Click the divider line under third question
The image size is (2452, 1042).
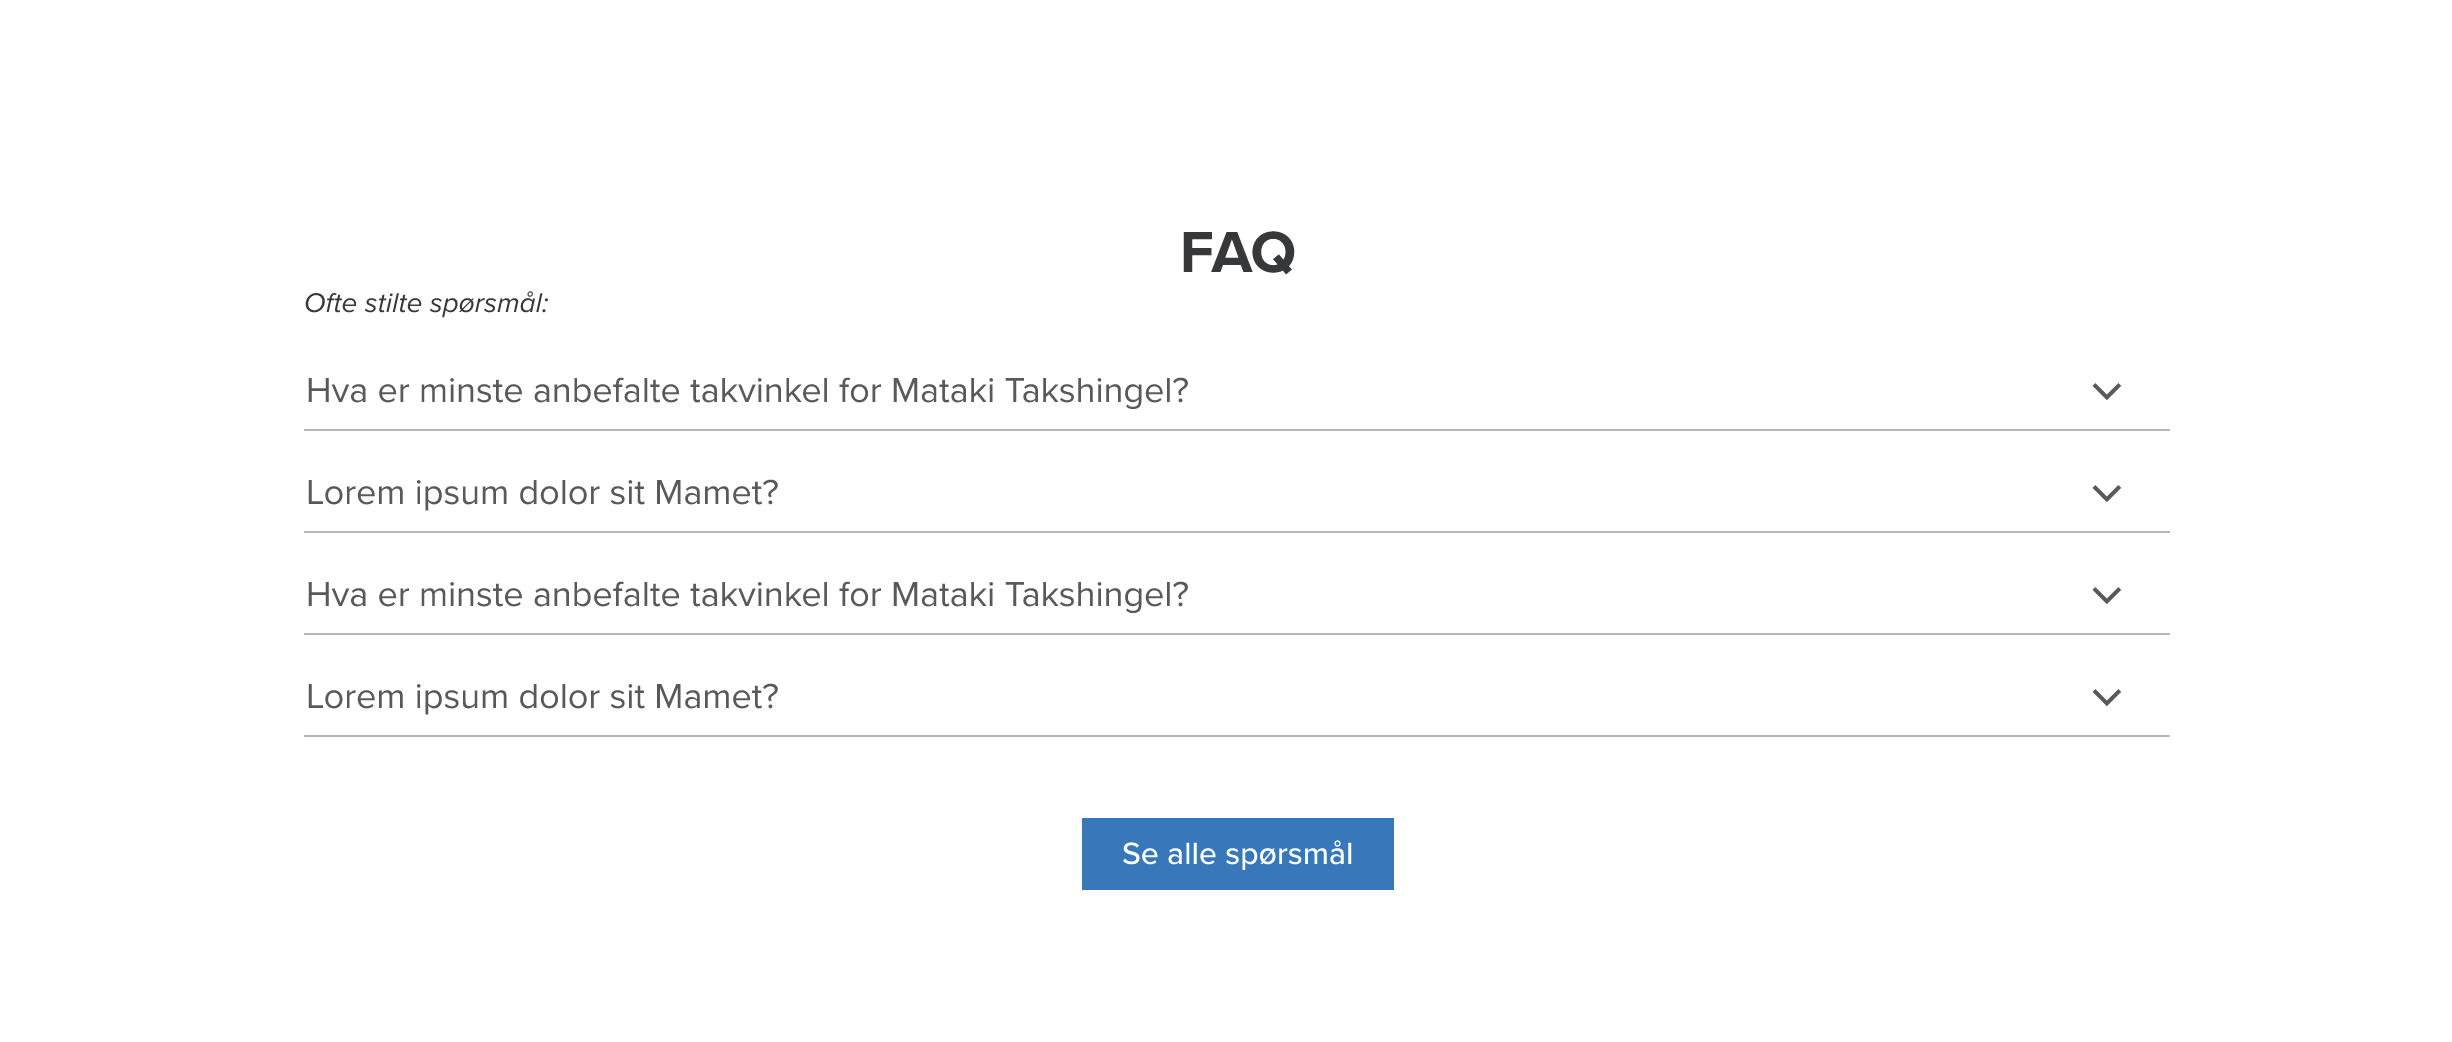coord(1236,634)
